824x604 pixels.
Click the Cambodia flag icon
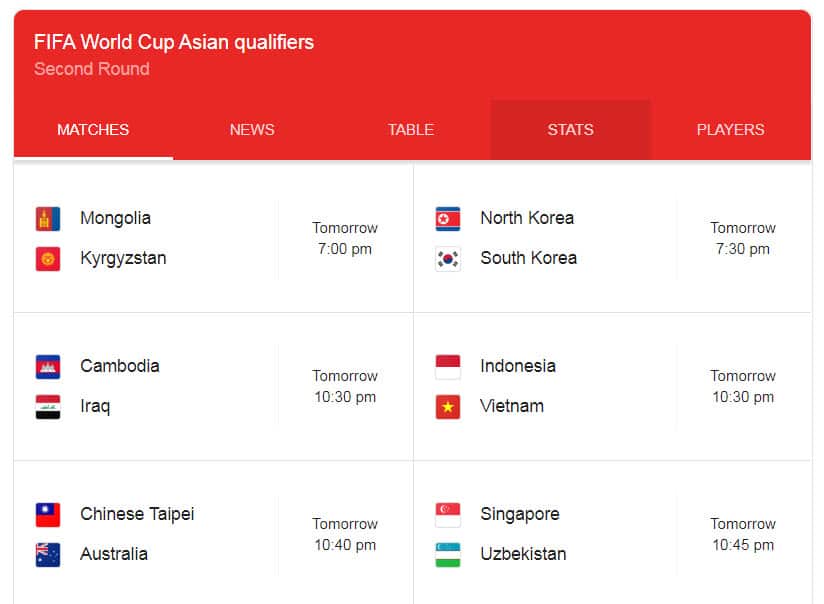coord(47,366)
